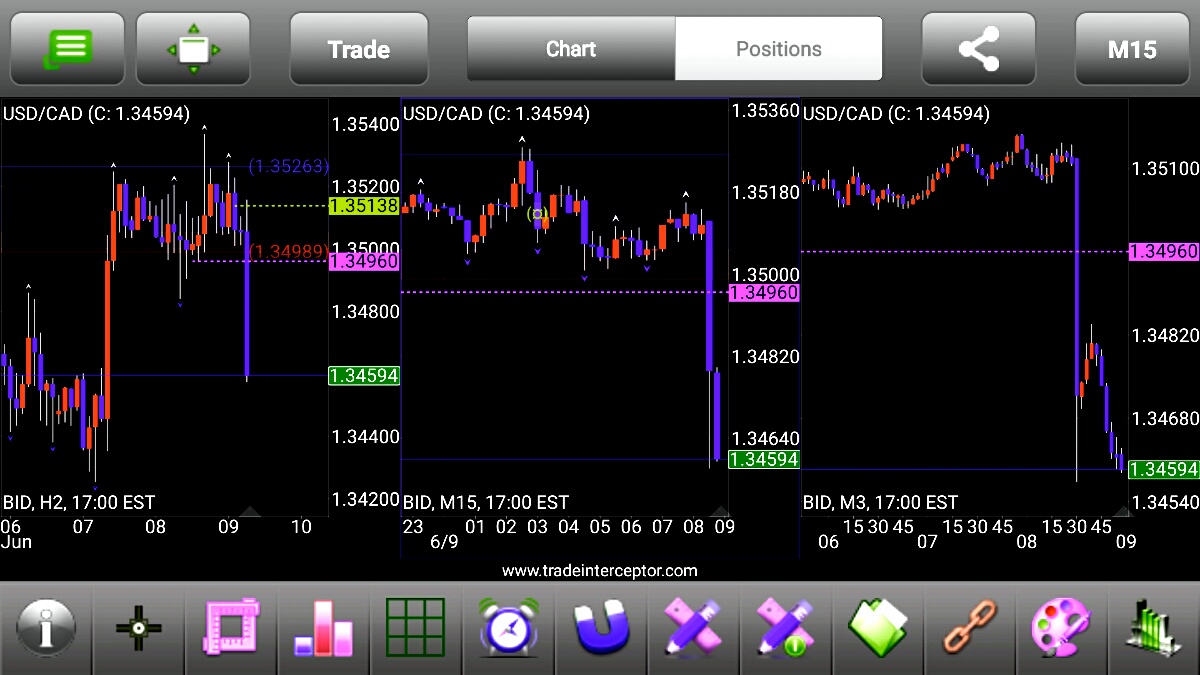Tap the chain link charts icon

click(x=971, y=629)
